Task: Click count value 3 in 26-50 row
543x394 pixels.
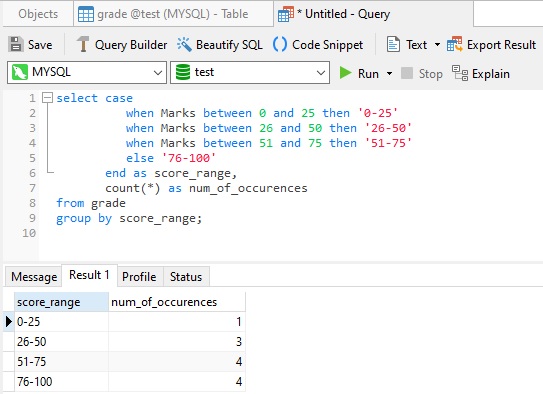Action: point(177,342)
